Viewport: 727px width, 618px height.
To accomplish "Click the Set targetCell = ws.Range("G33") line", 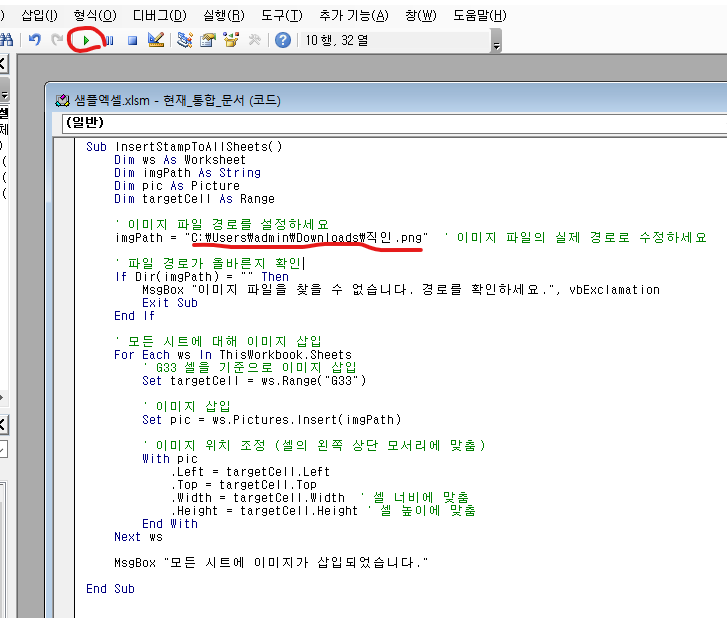I will [254, 380].
